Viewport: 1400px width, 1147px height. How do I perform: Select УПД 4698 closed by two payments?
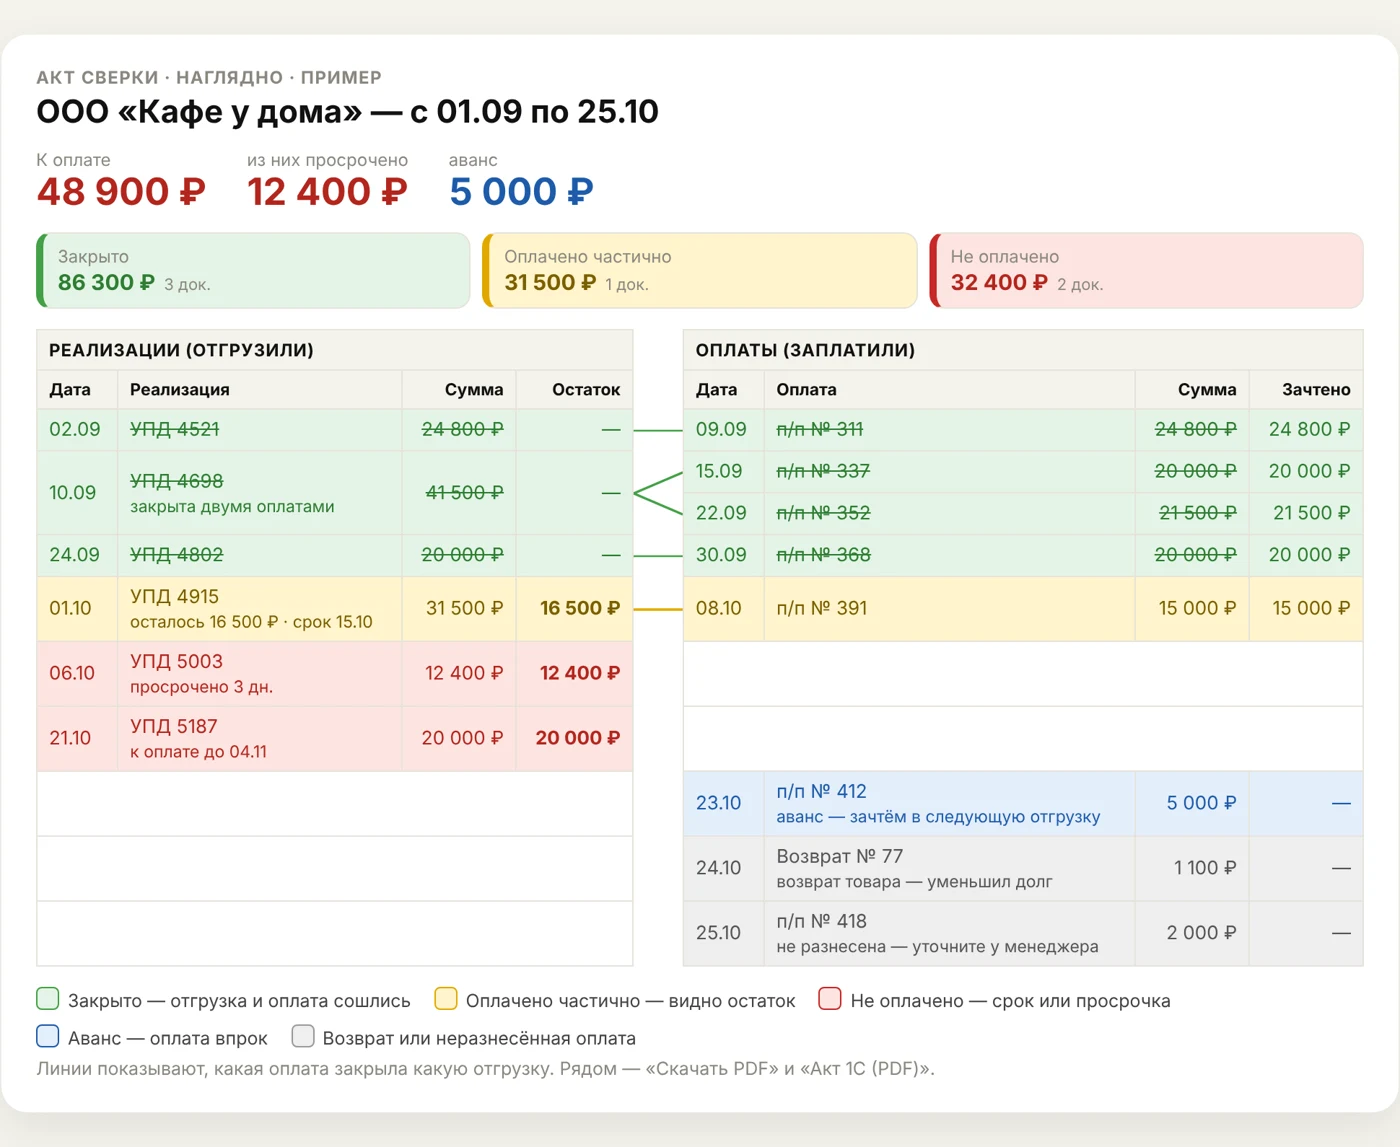point(335,493)
